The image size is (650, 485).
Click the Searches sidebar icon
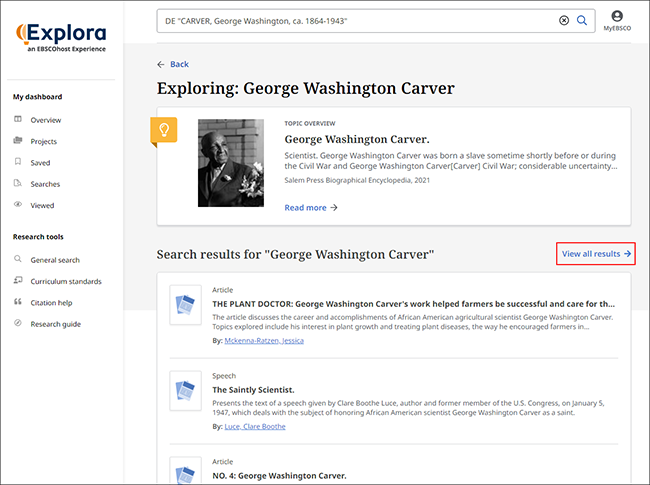pyautogui.click(x=18, y=183)
